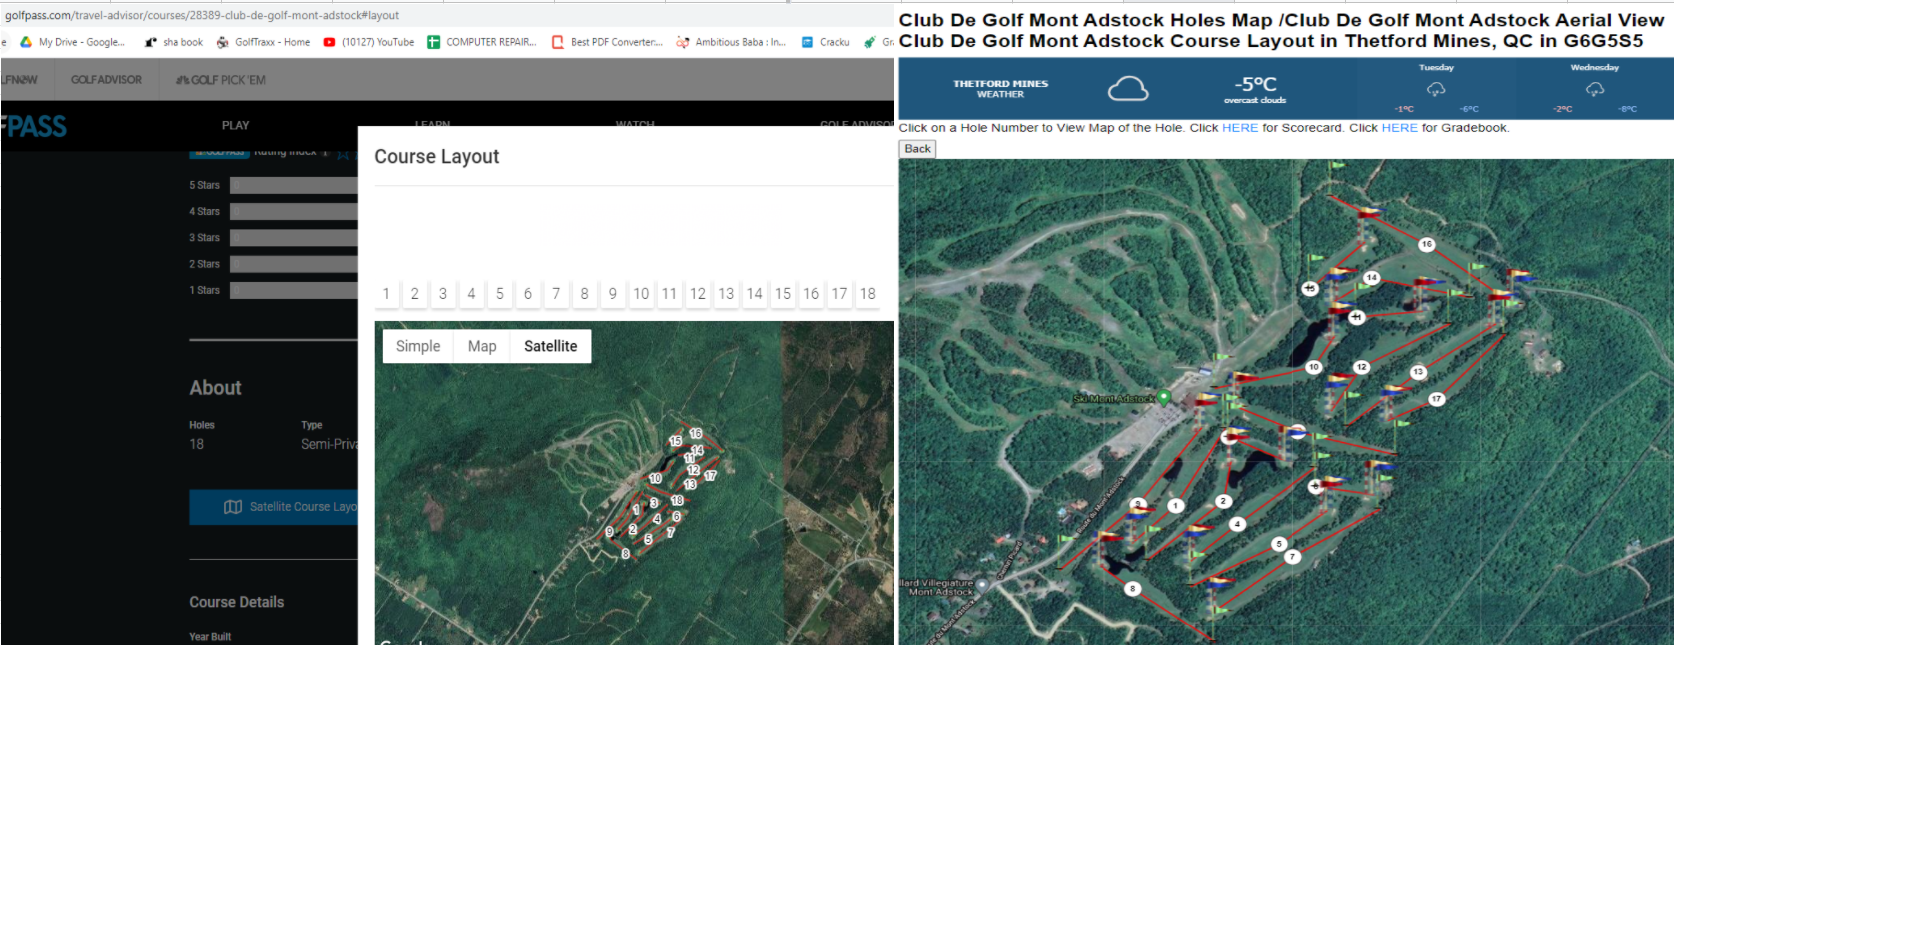The height and width of the screenshot is (935, 1914).
Task: Switch Course Layout view to Simple
Action: [x=418, y=346]
